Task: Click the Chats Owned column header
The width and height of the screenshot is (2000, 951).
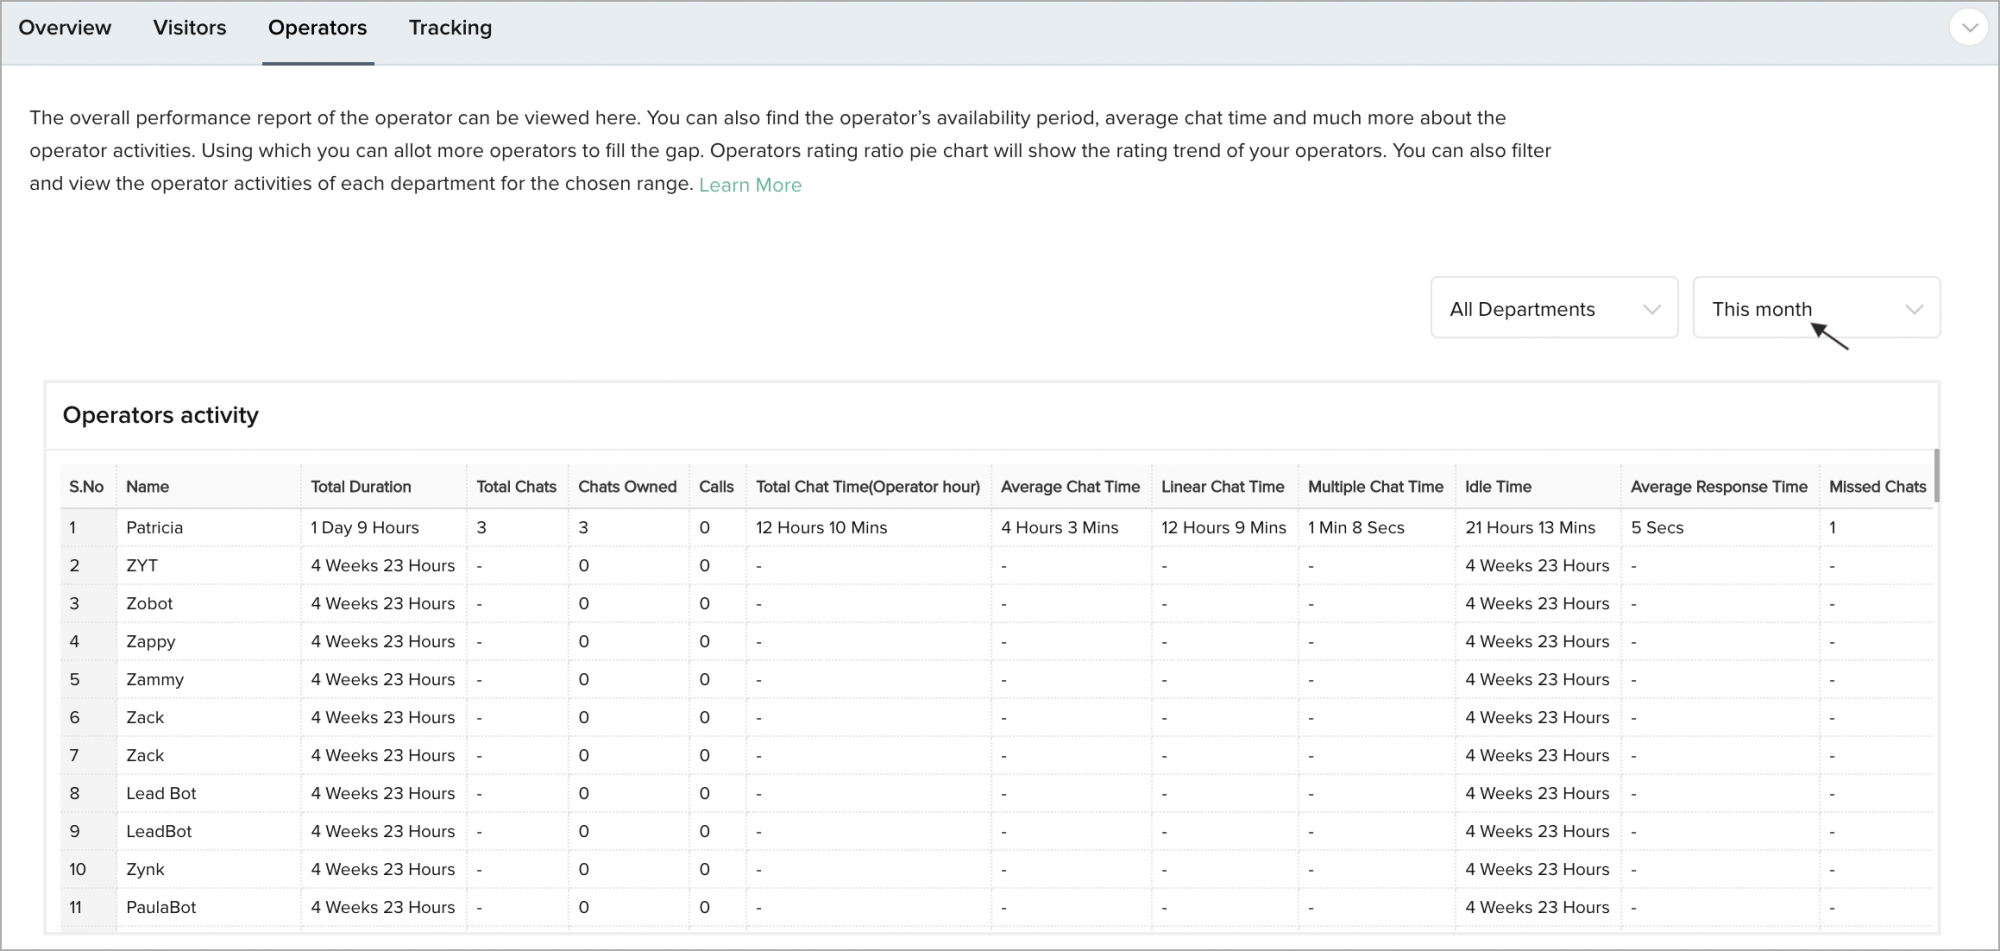Action: (627, 487)
